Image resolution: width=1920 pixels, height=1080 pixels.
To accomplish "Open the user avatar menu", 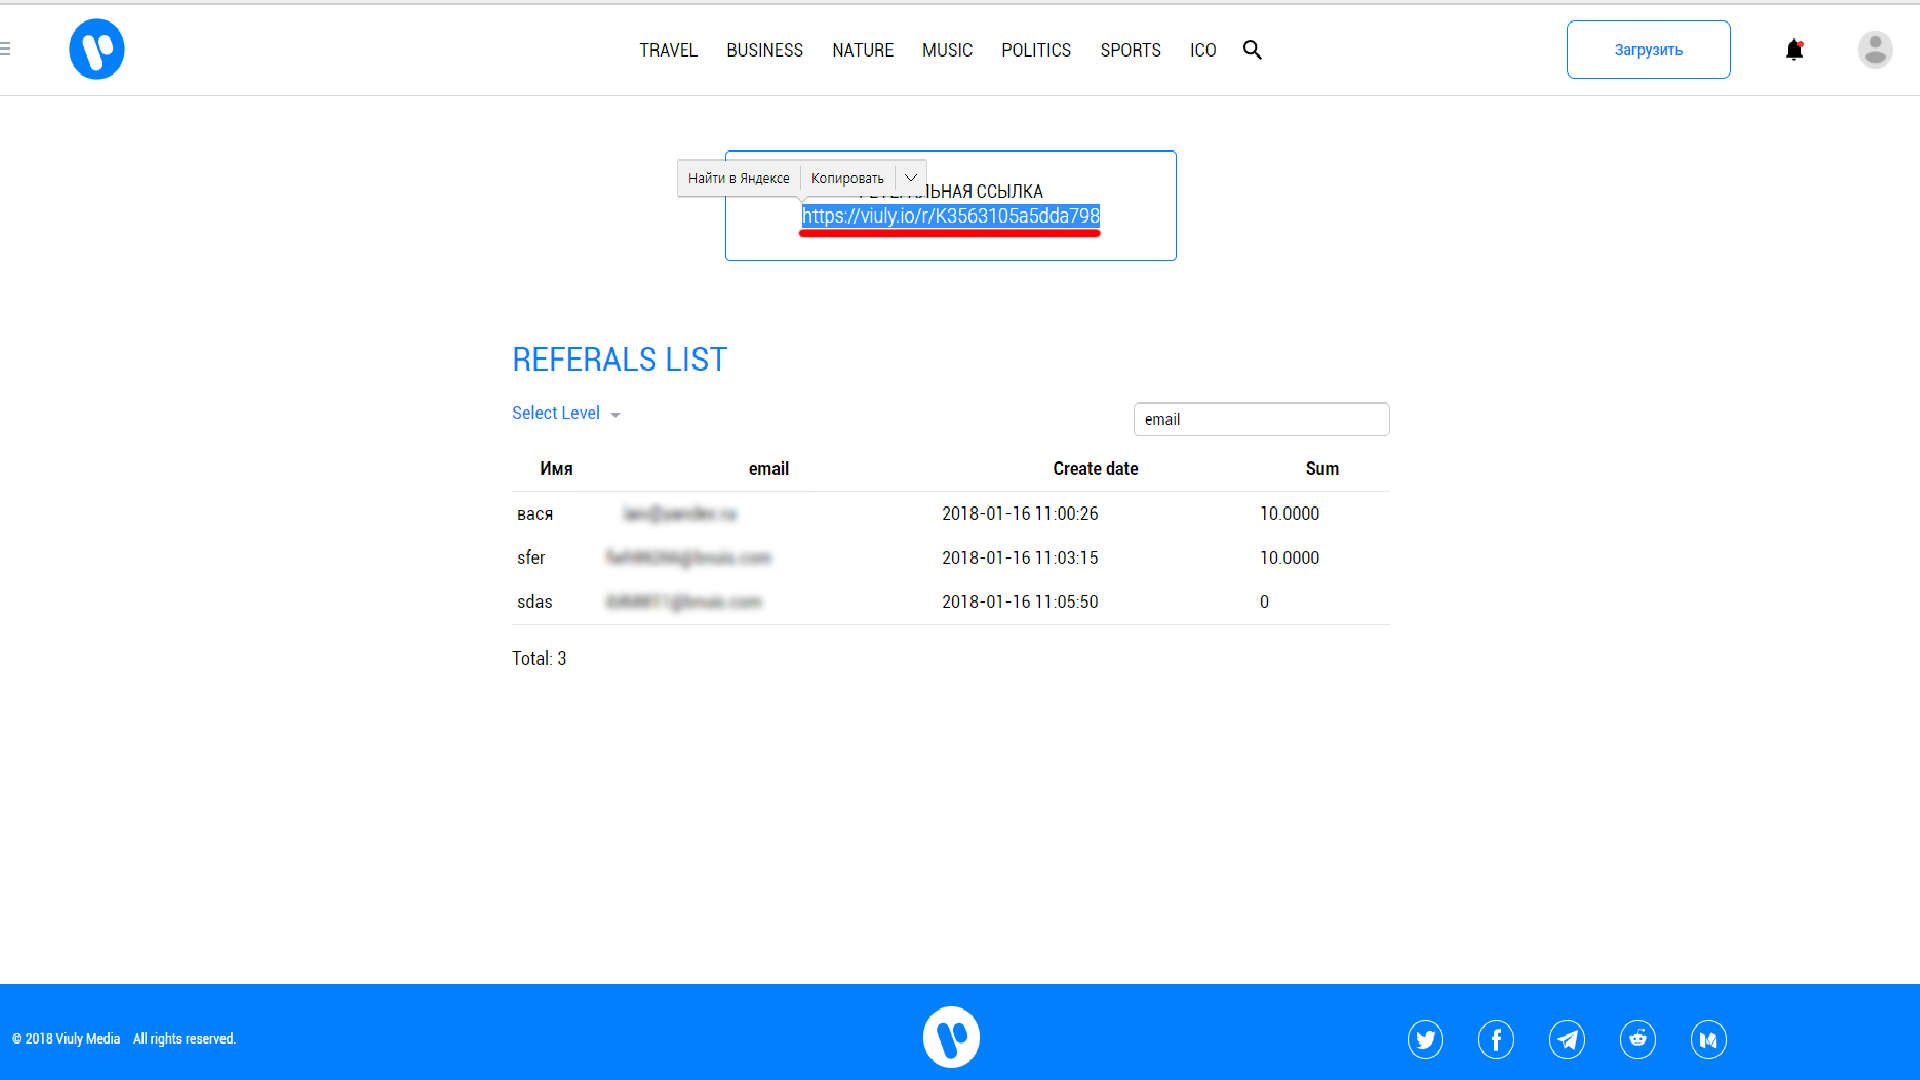I will click(x=1875, y=50).
